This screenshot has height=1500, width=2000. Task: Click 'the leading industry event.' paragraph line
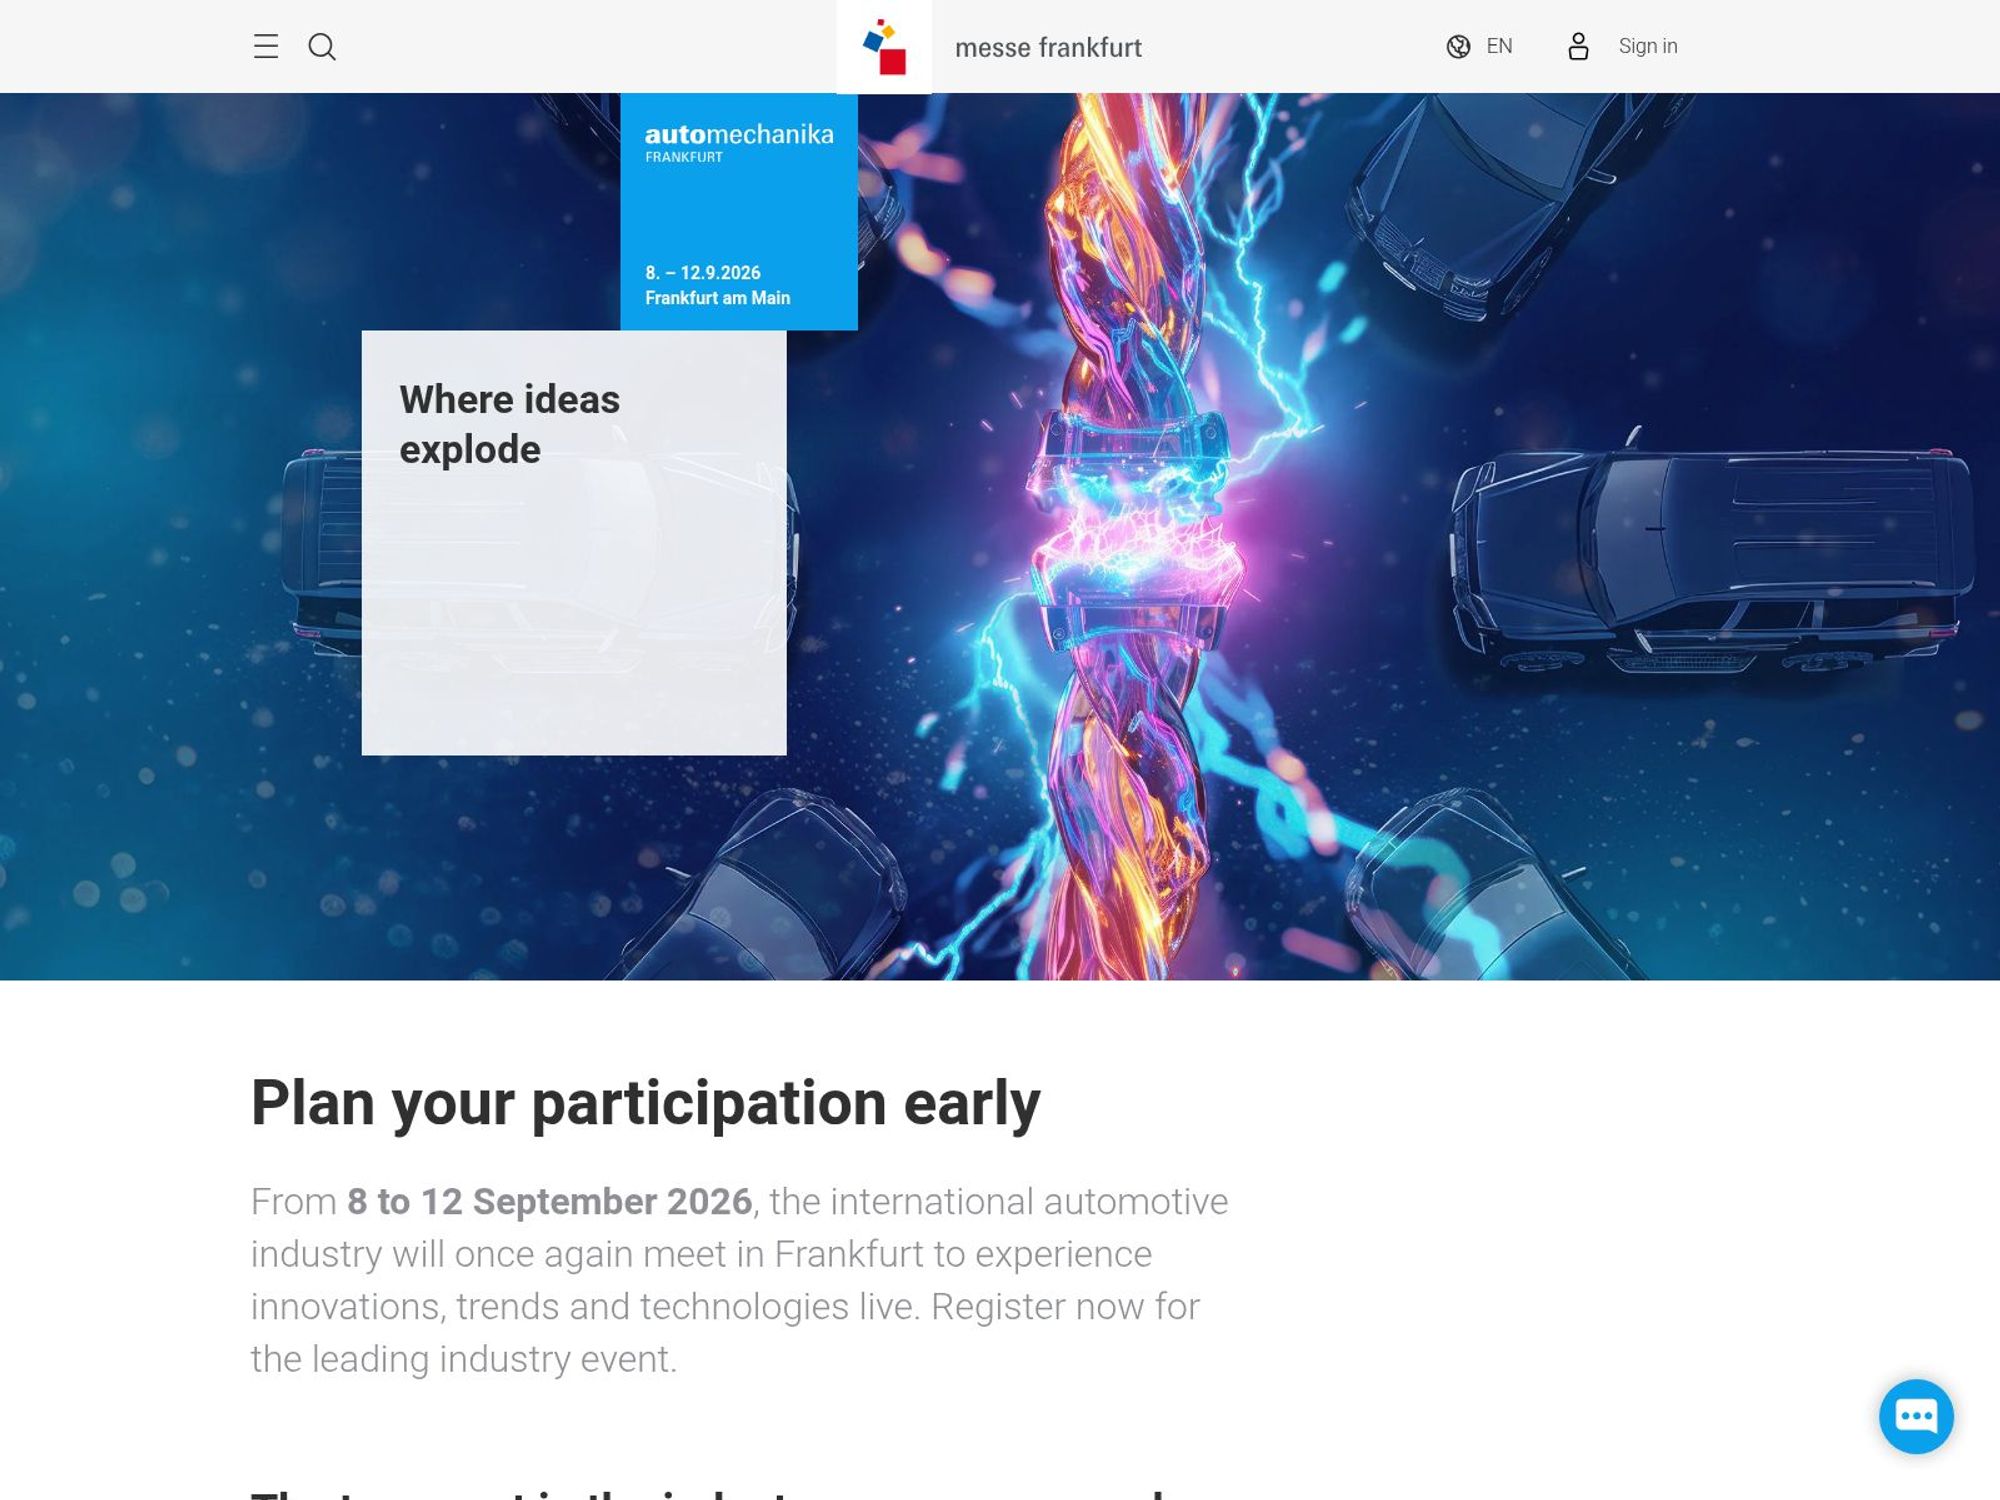(464, 1359)
